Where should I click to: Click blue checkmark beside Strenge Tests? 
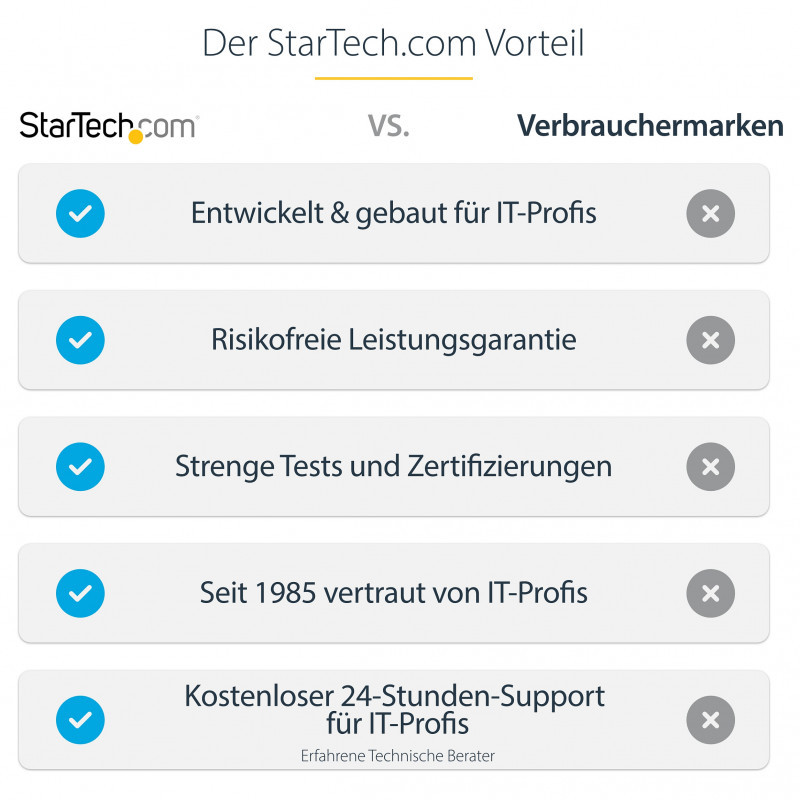click(80, 466)
